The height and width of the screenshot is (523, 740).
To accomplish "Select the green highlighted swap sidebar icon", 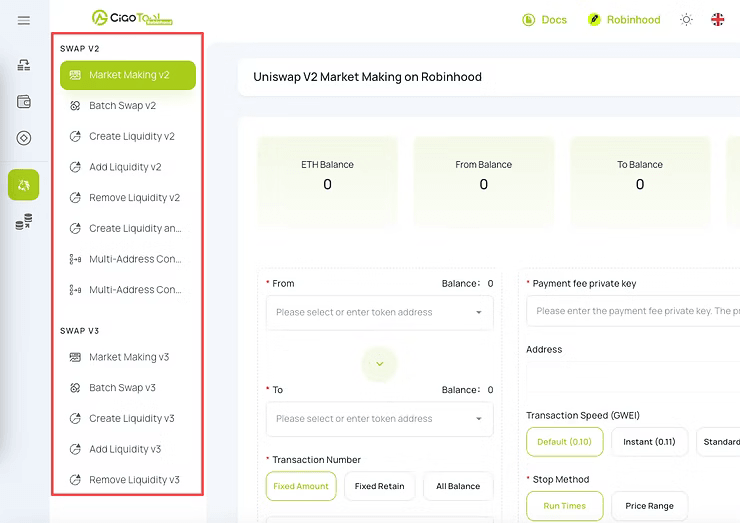I will (24, 185).
